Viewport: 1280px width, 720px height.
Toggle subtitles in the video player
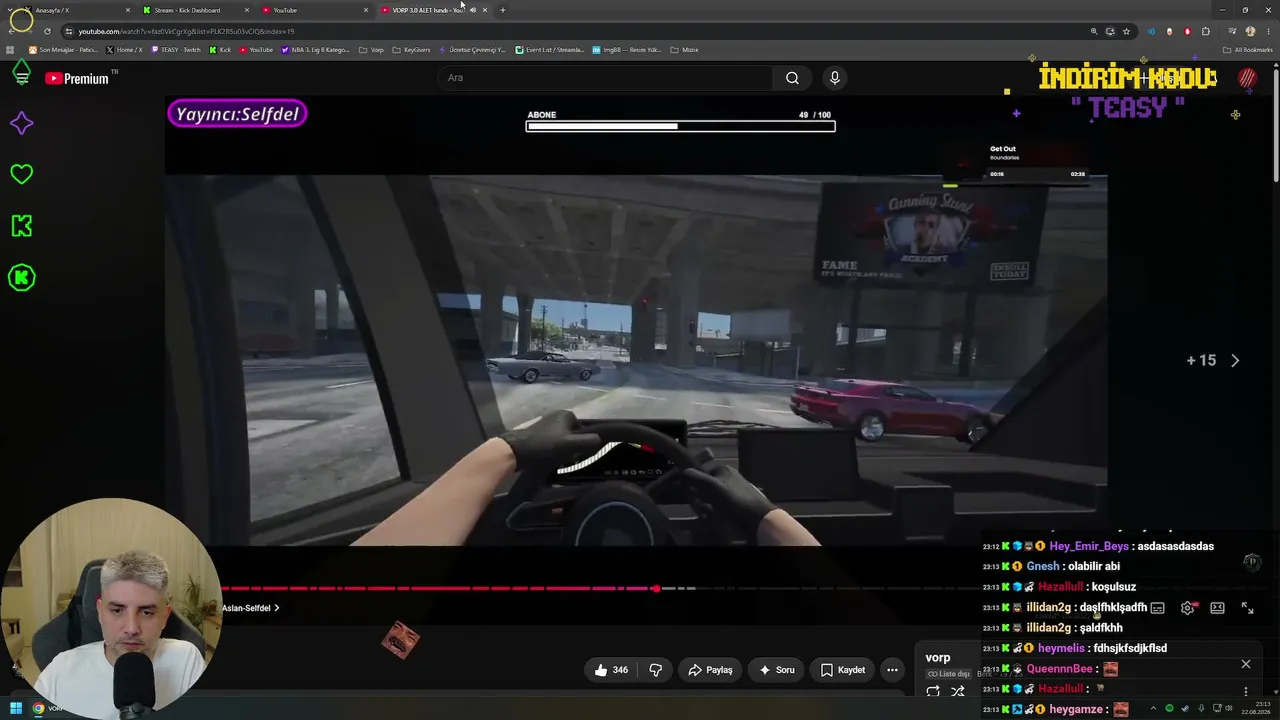(1157, 608)
